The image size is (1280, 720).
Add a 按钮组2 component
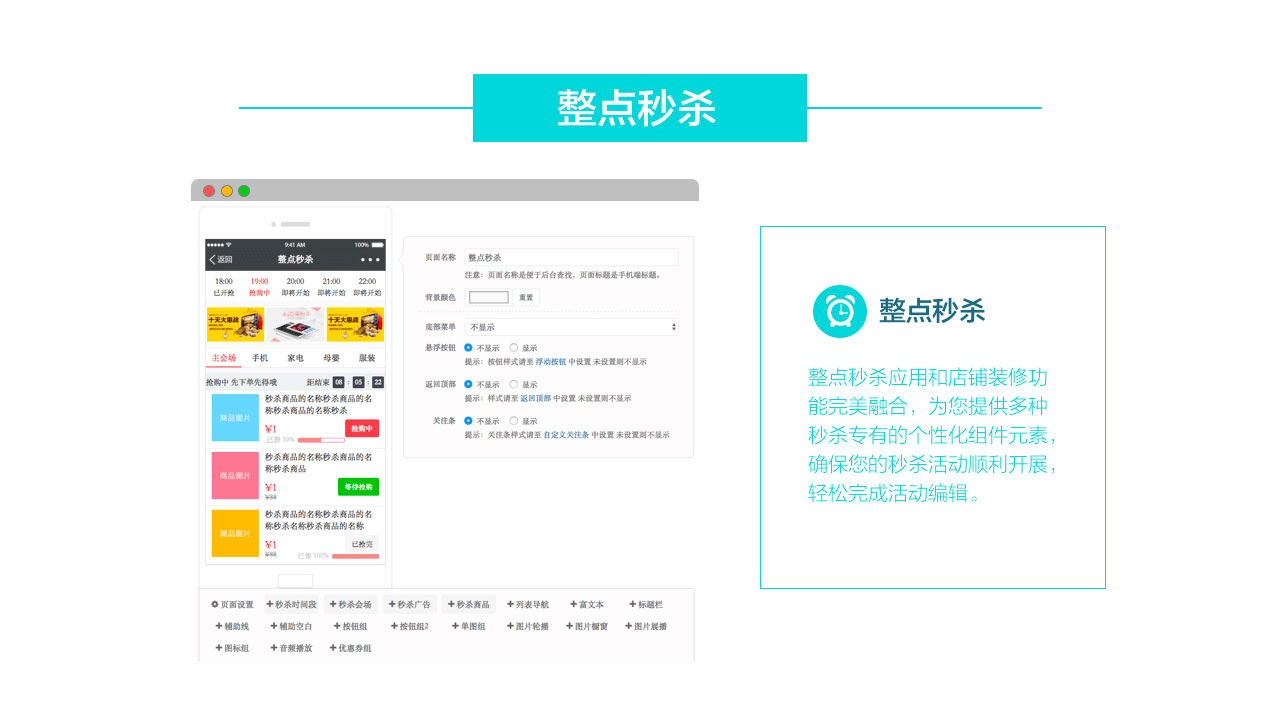click(410, 627)
